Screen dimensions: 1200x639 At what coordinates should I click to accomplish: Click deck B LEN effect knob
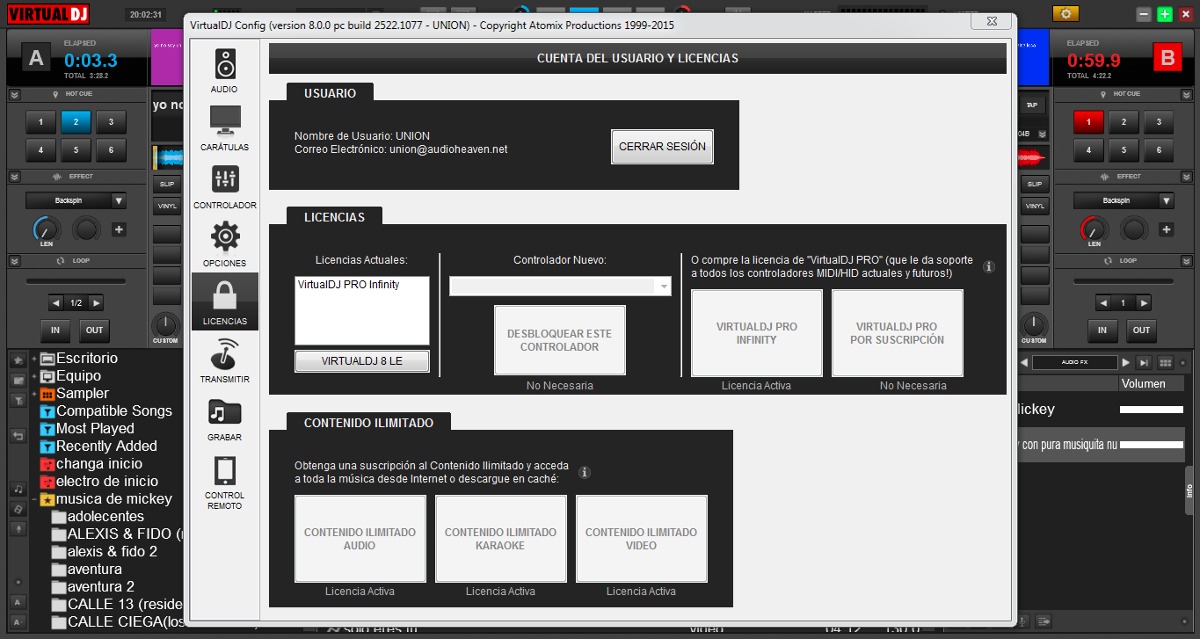[x=1094, y=229]
